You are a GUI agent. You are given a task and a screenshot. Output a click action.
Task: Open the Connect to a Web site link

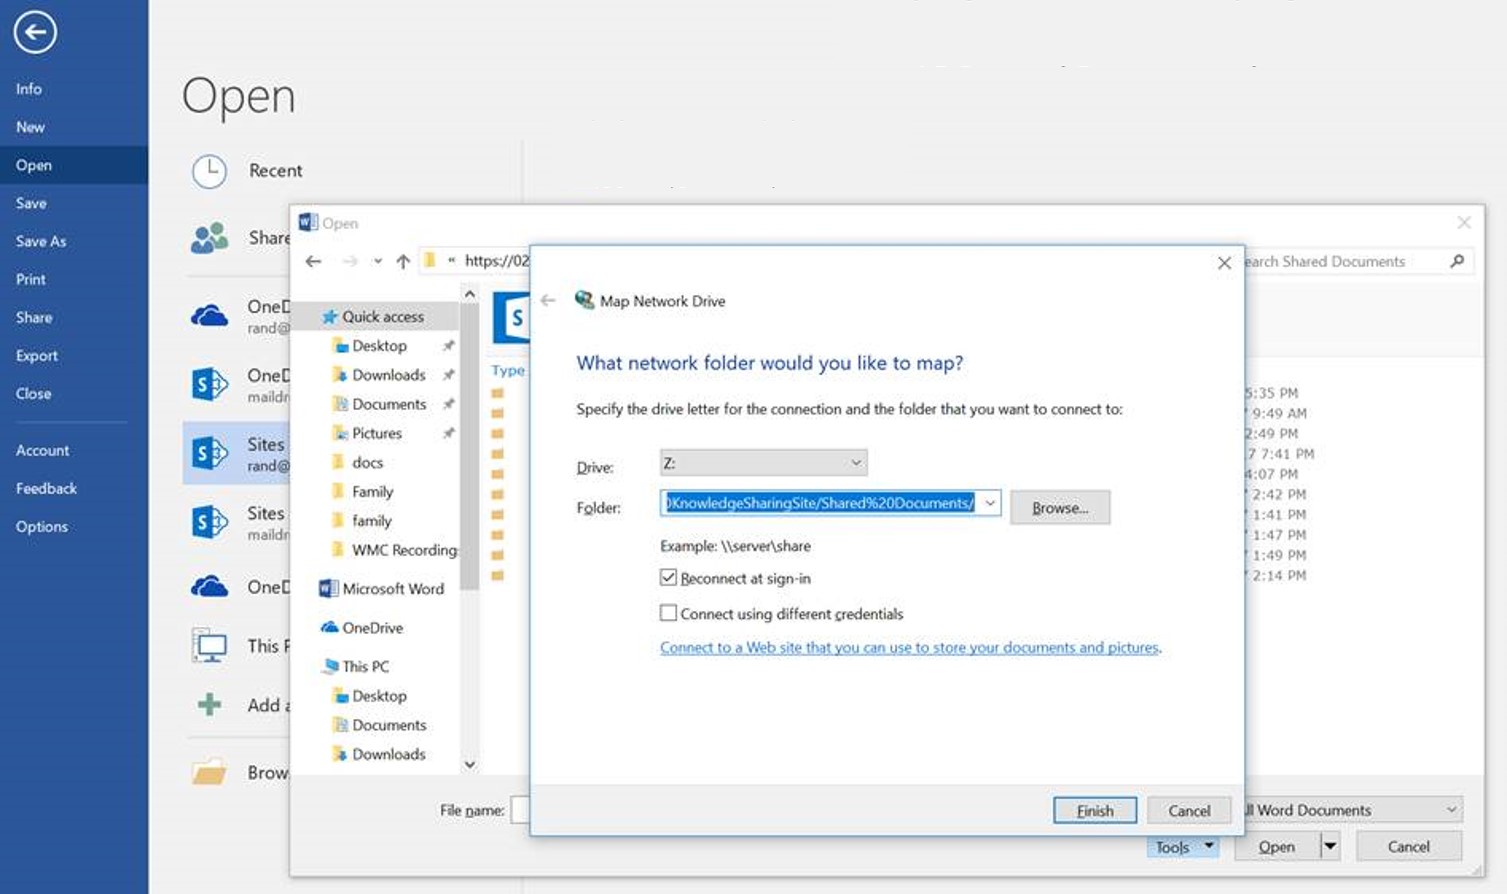[x=908, y=647]
